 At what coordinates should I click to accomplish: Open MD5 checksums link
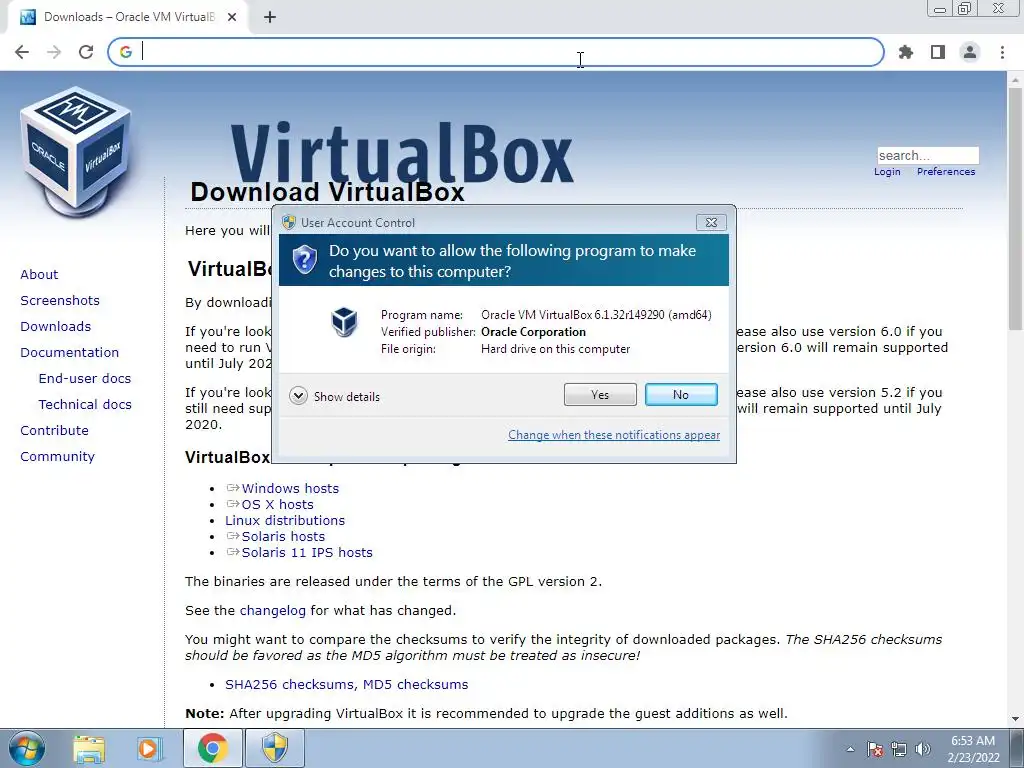(x=415, y=684)
